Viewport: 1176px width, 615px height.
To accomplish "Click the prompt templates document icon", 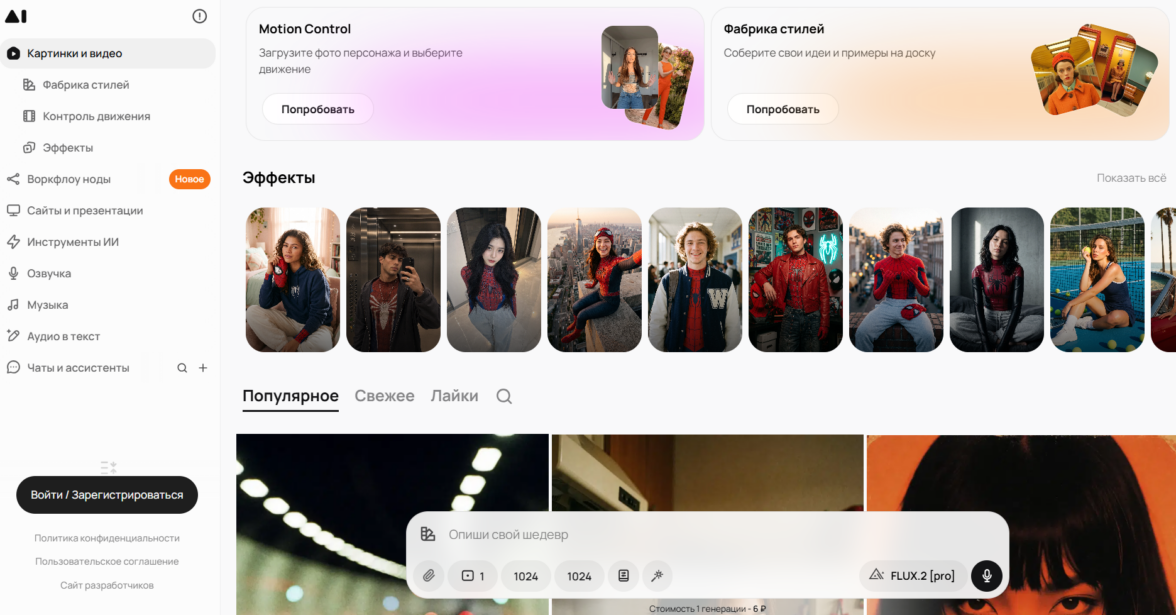I will tap(623, 576).
